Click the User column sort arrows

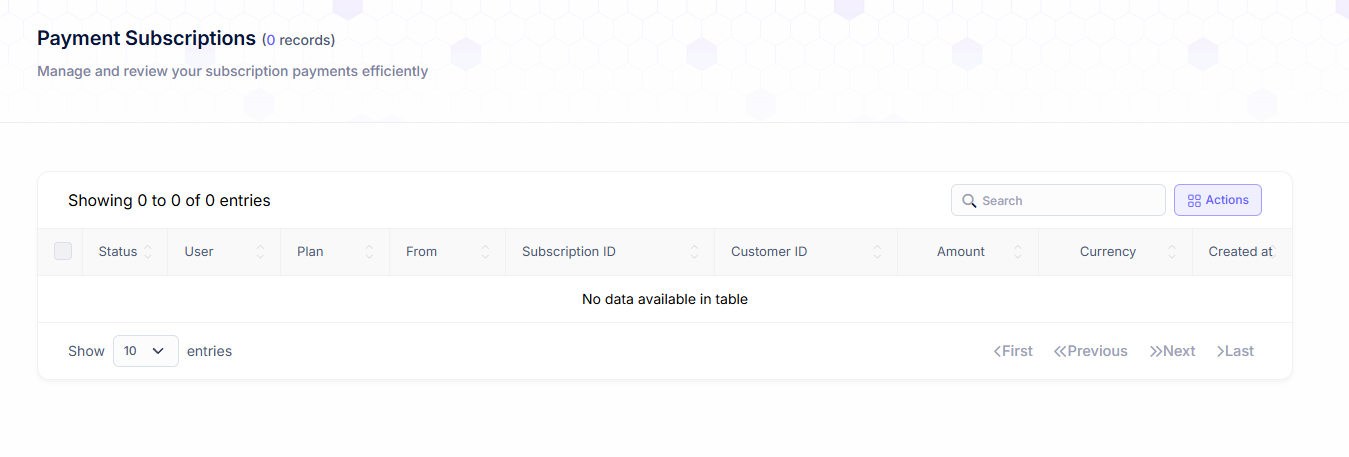(x=261, y=252)
